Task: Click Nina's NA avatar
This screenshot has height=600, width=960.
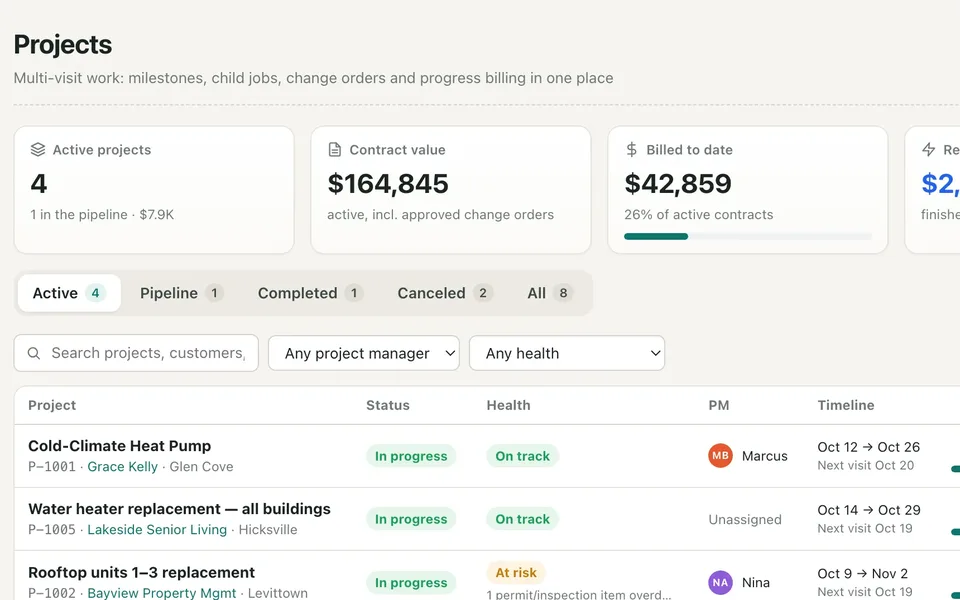Action: coord(720,582)
